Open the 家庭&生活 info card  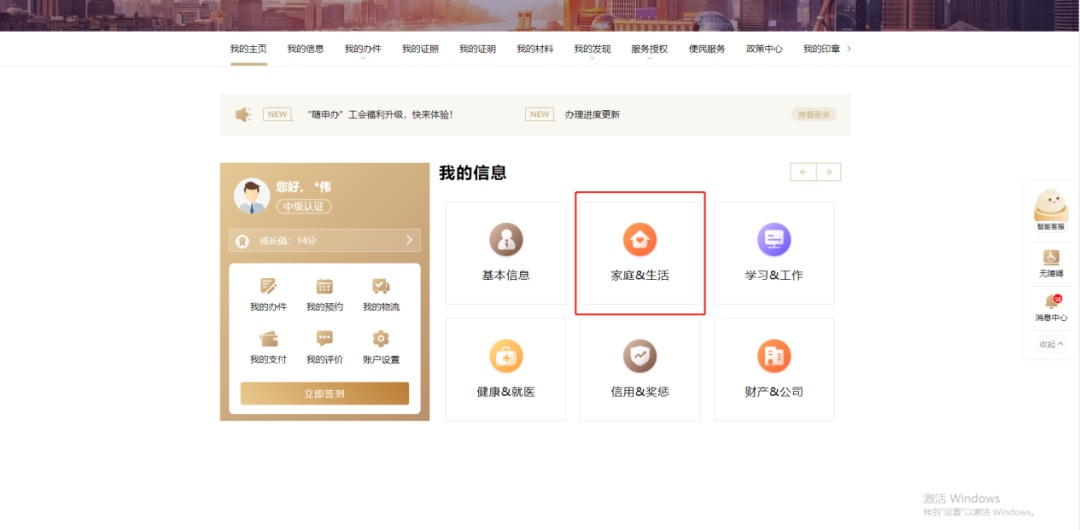(x=640, y=253)
